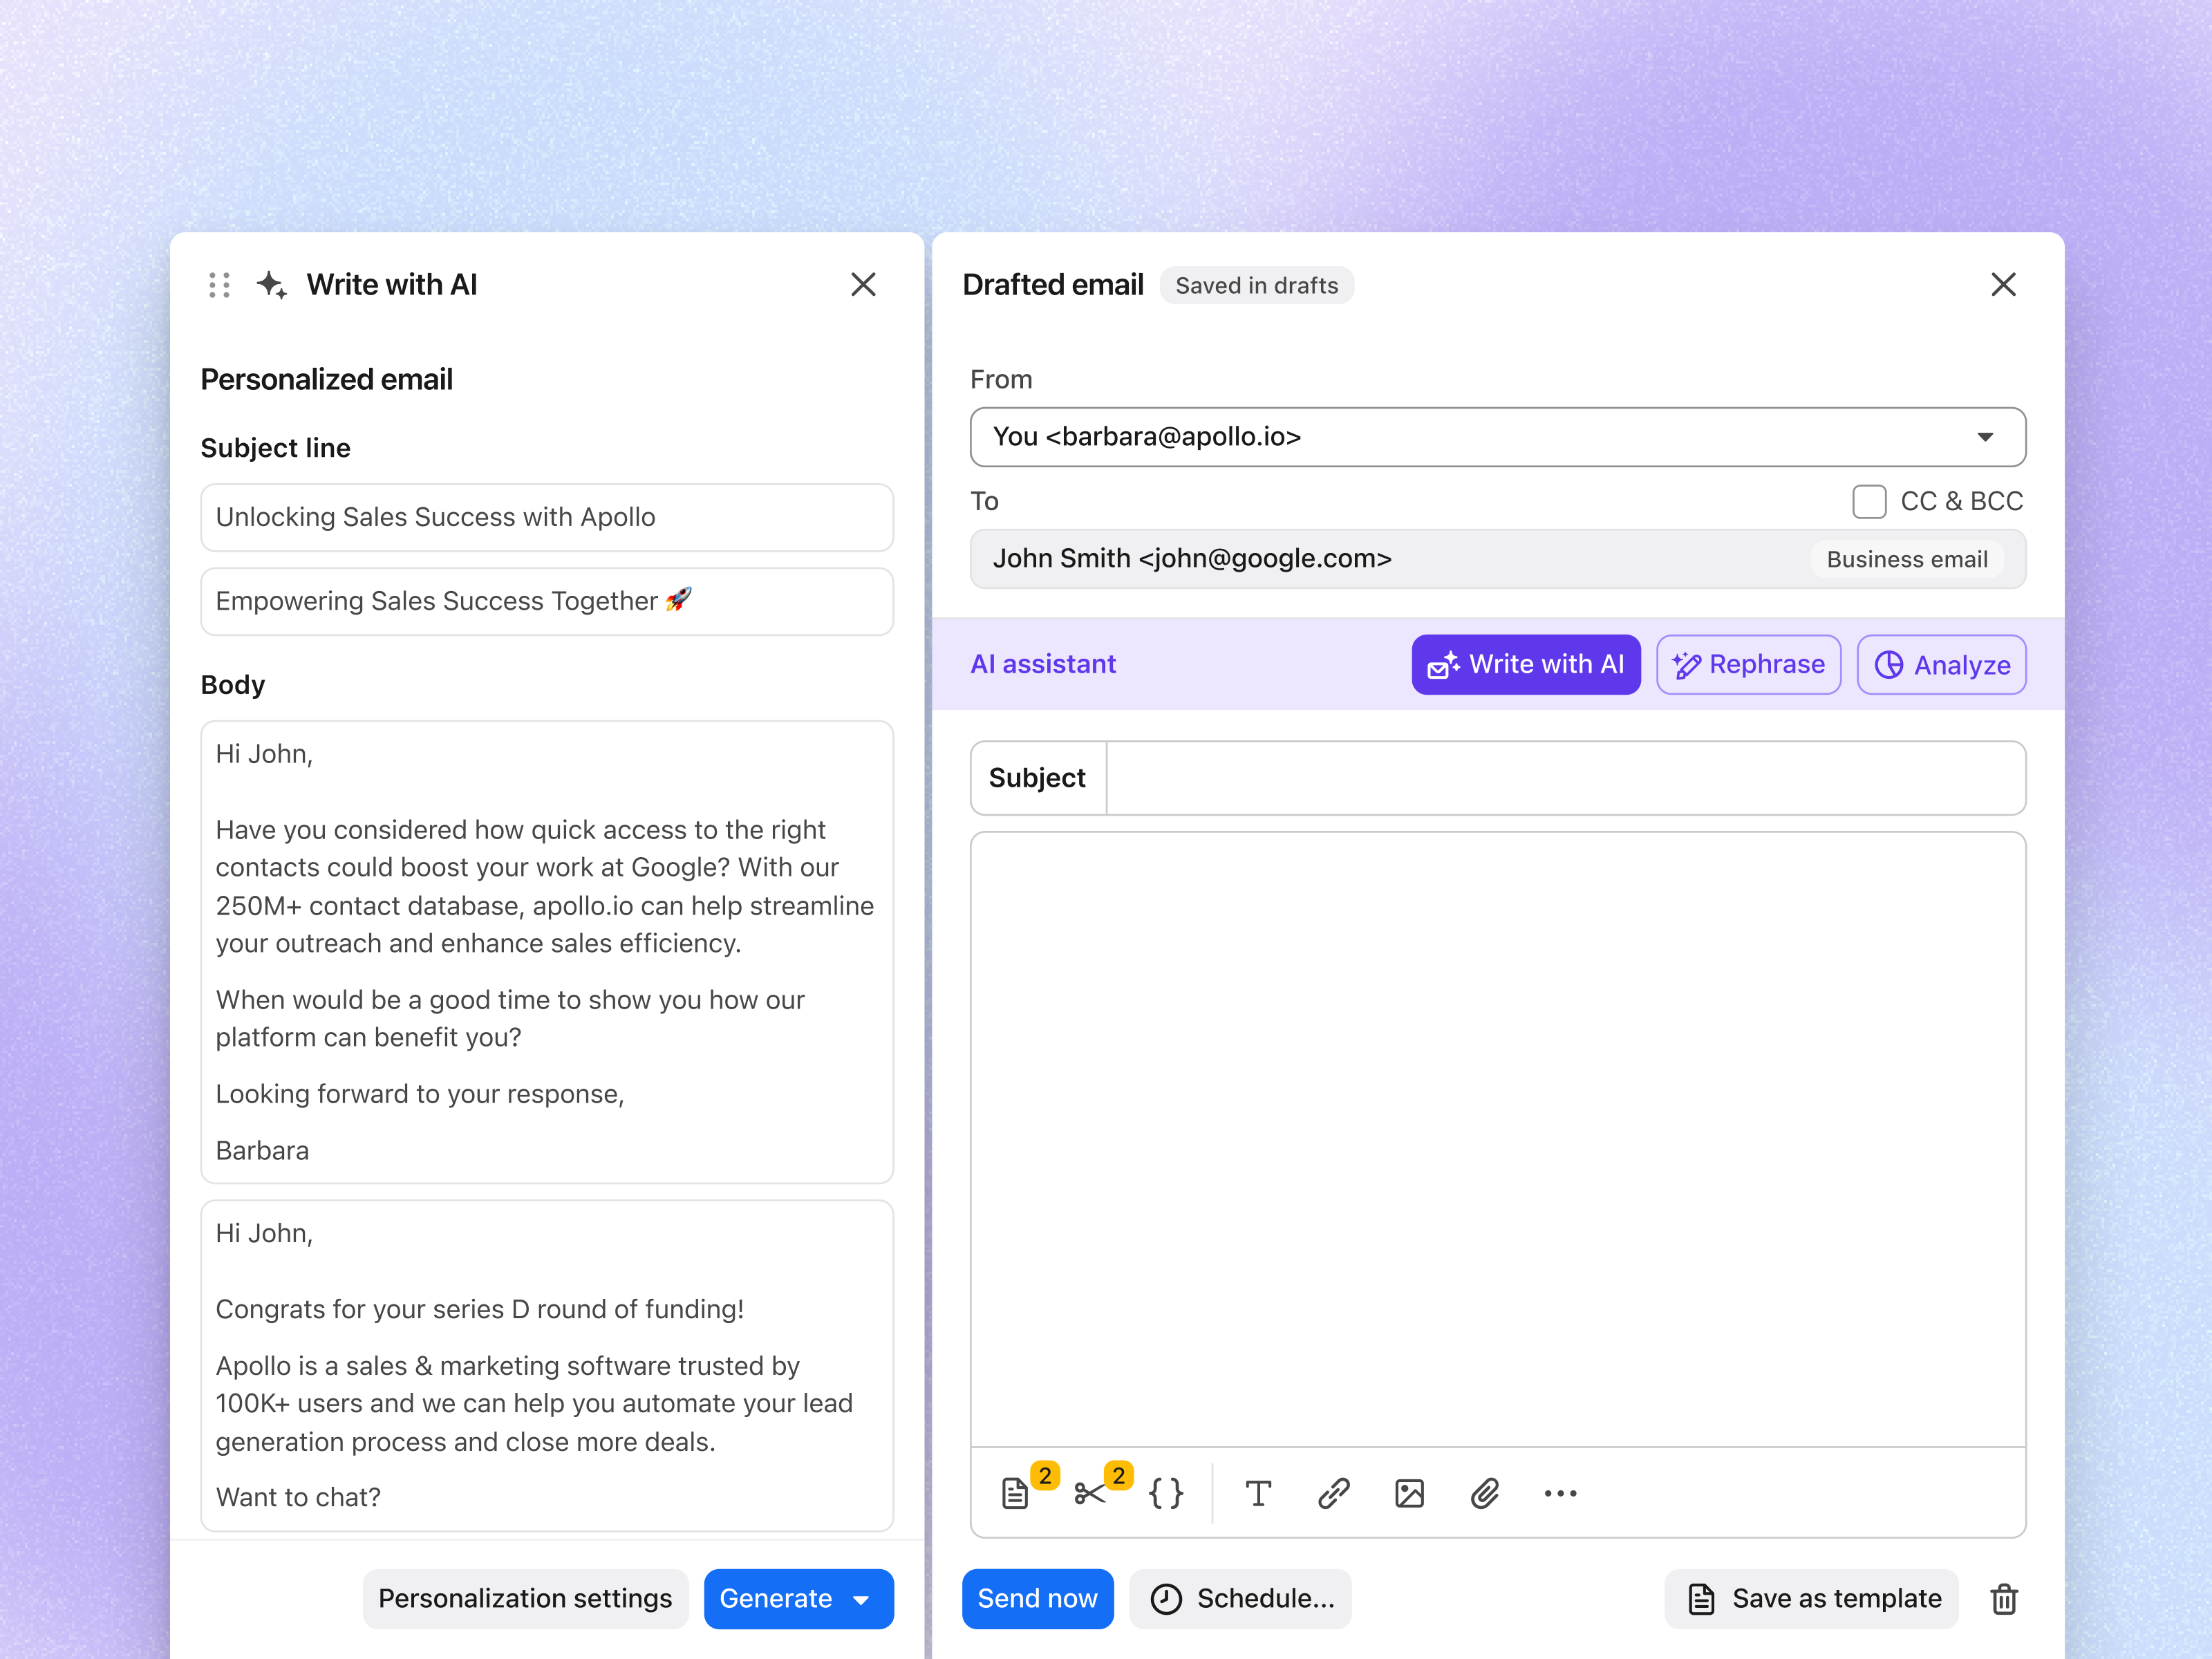Open the Generate button dropdown arrow
This screenshot has width=2212, height=1659.
[x=861, y=1600]
